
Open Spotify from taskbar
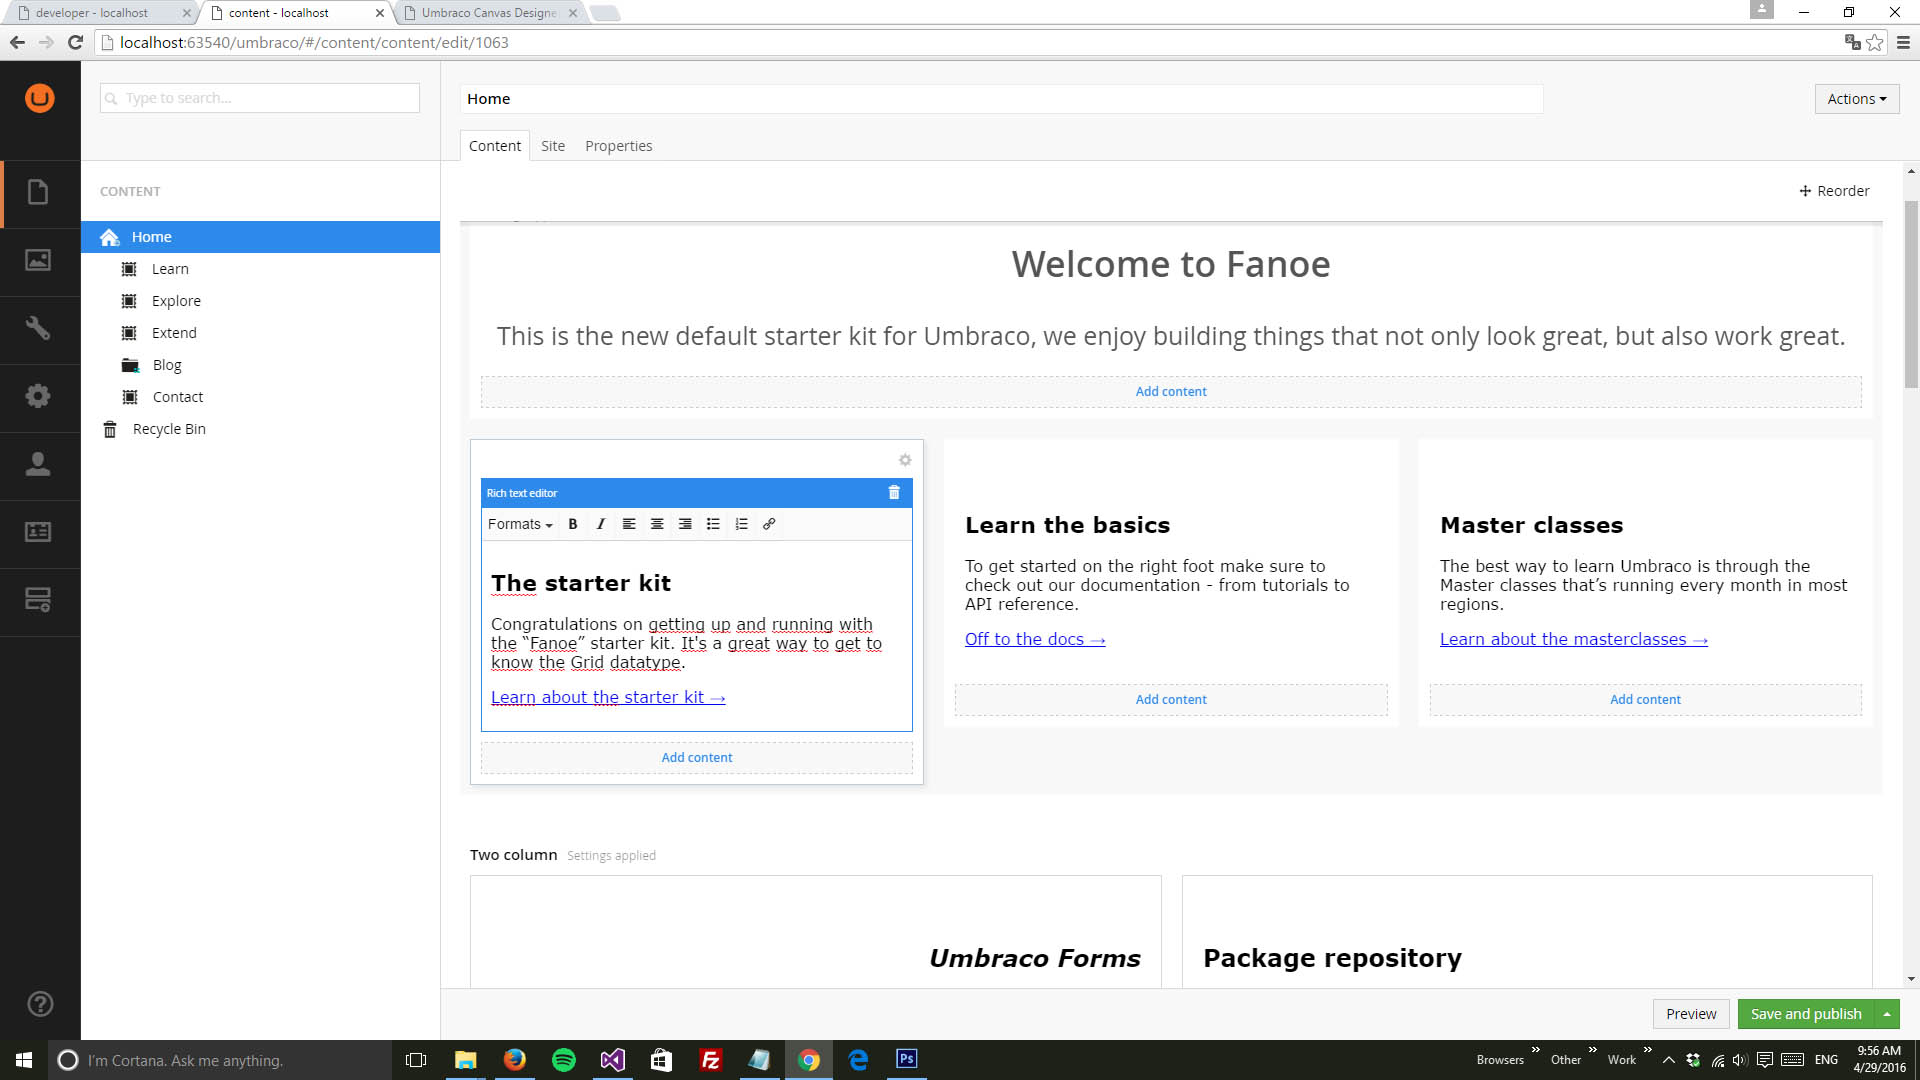coord(564,1060)
